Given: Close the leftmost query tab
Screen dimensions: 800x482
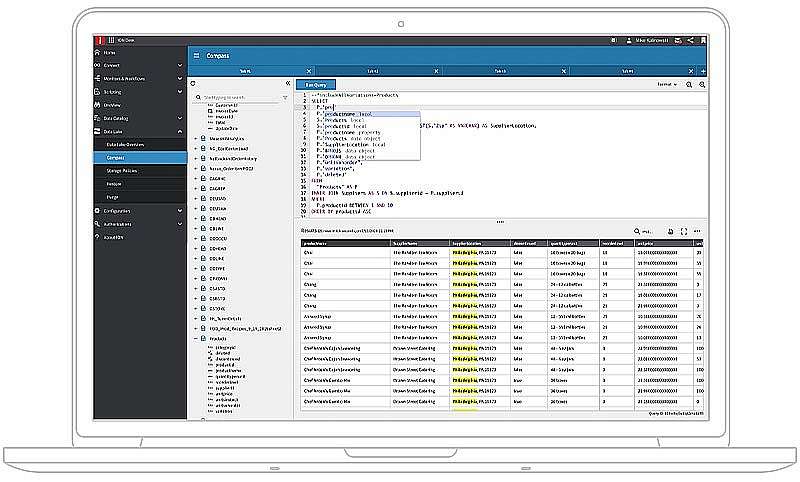Looking at the screenshot, I should point(309,71).
